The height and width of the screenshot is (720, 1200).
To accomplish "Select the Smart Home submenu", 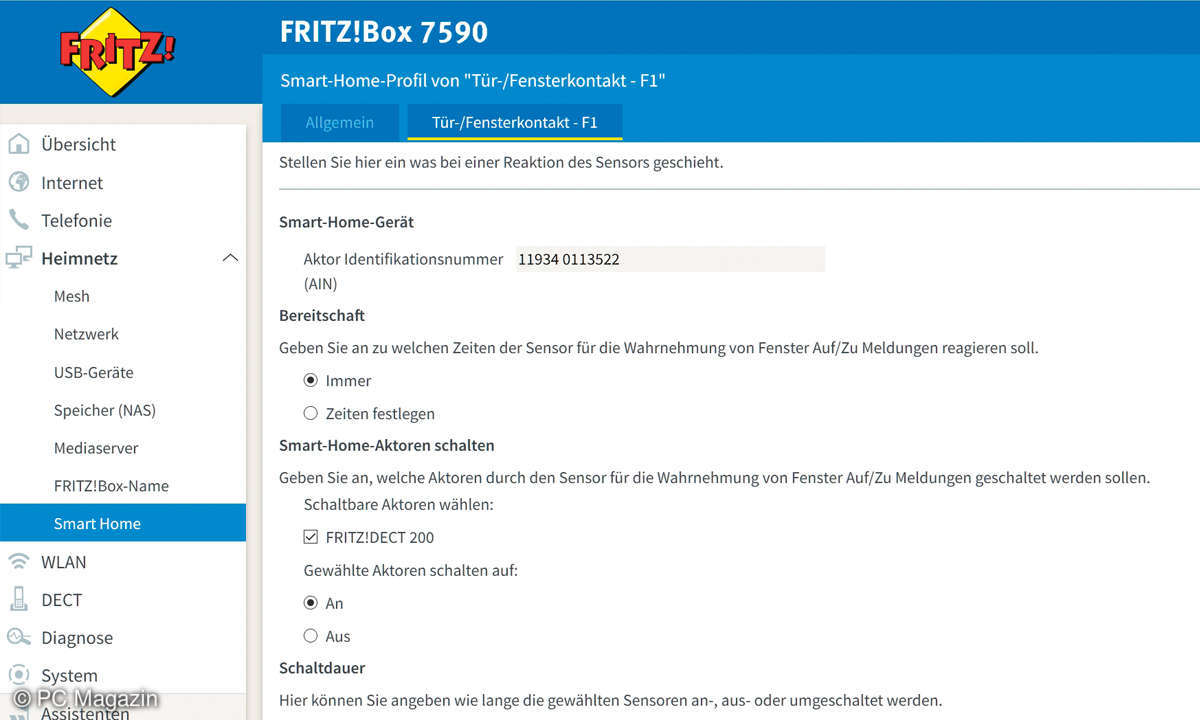I will 123,523.
